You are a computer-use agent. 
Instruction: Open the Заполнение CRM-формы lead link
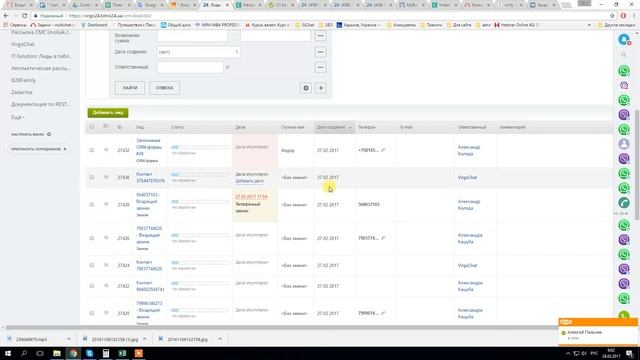point(149,147)
